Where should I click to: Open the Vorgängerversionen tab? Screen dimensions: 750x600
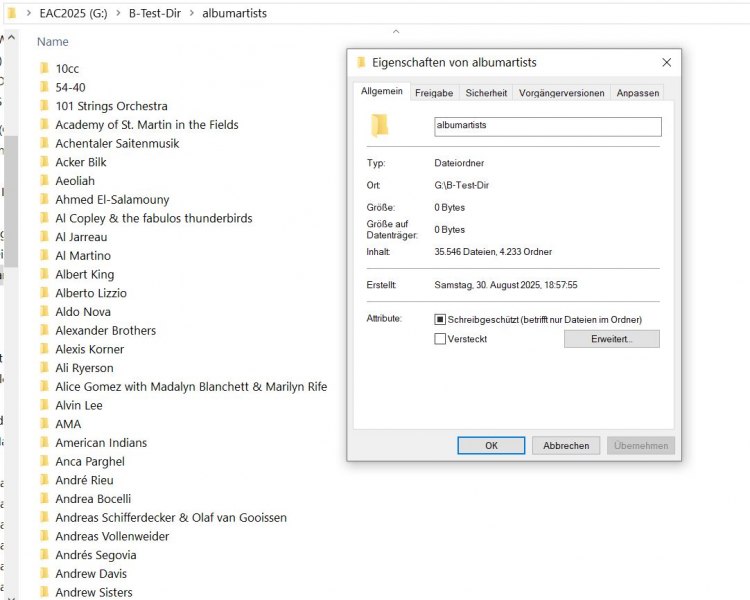[561, 92]
